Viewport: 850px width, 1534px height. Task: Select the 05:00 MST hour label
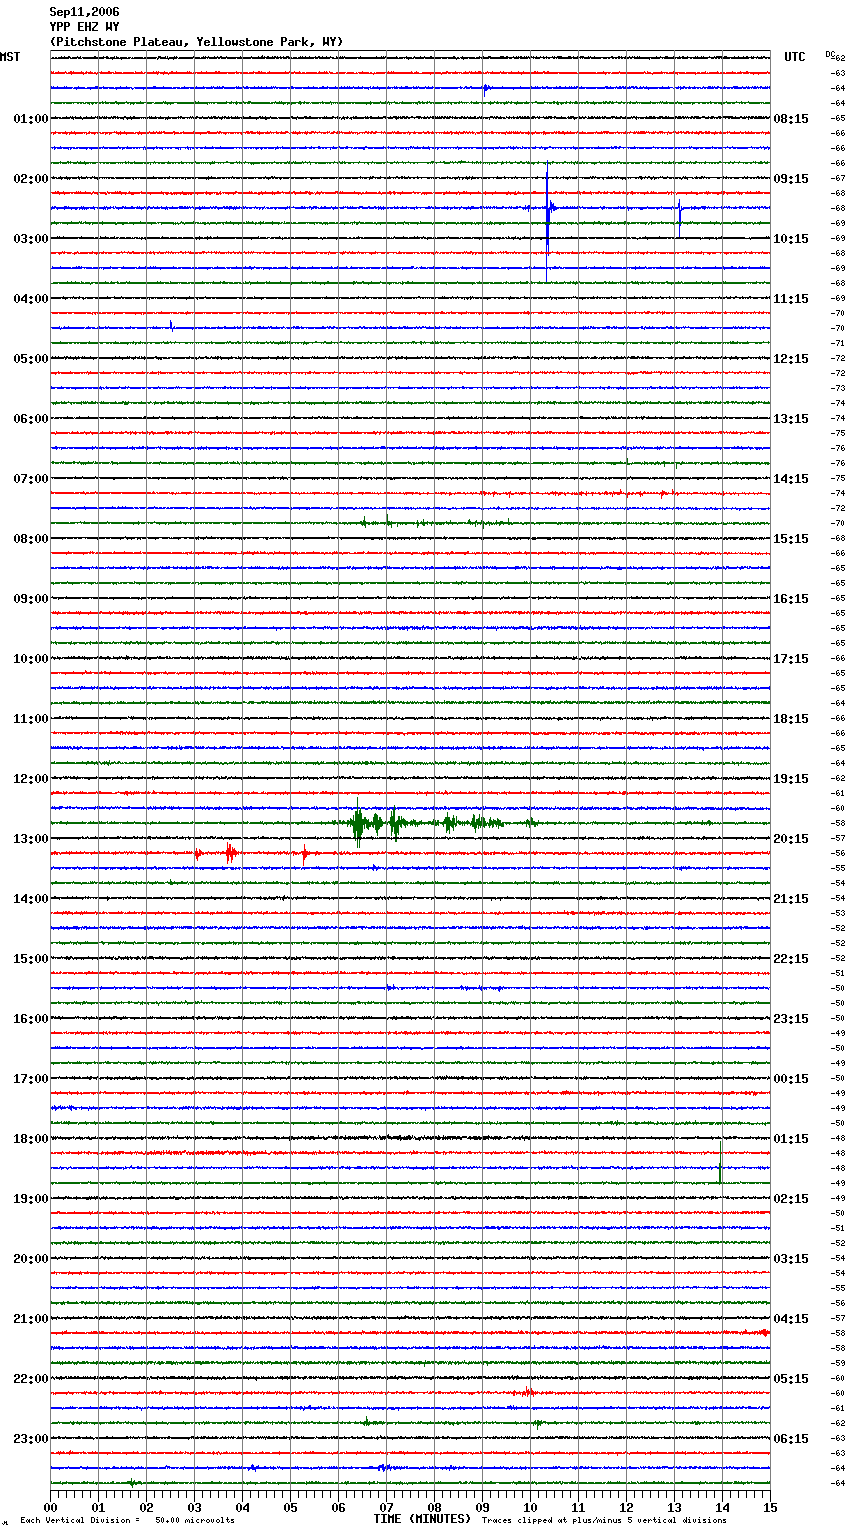point(31,359)
